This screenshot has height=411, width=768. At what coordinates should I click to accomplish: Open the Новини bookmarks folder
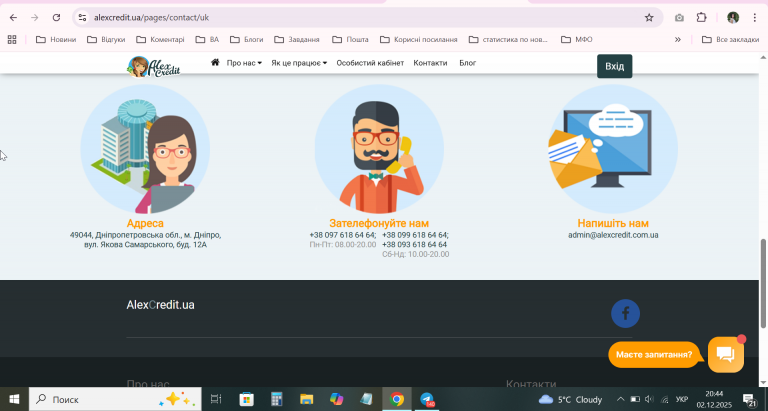[56, 40]
